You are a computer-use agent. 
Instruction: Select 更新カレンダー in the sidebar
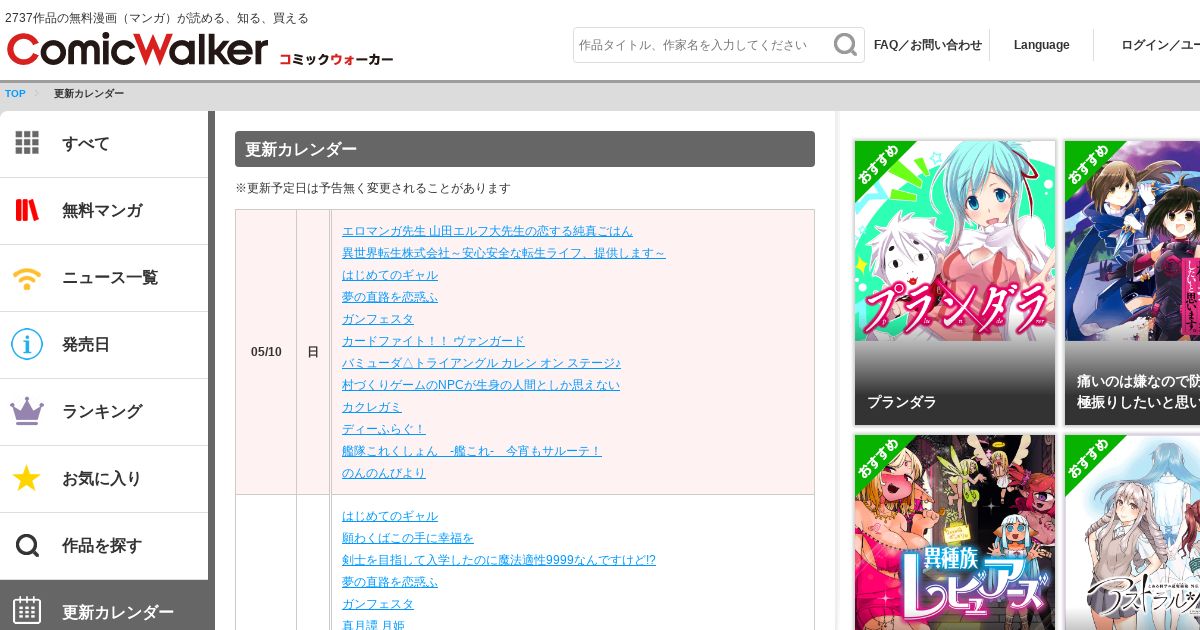(x=104, y=606)
